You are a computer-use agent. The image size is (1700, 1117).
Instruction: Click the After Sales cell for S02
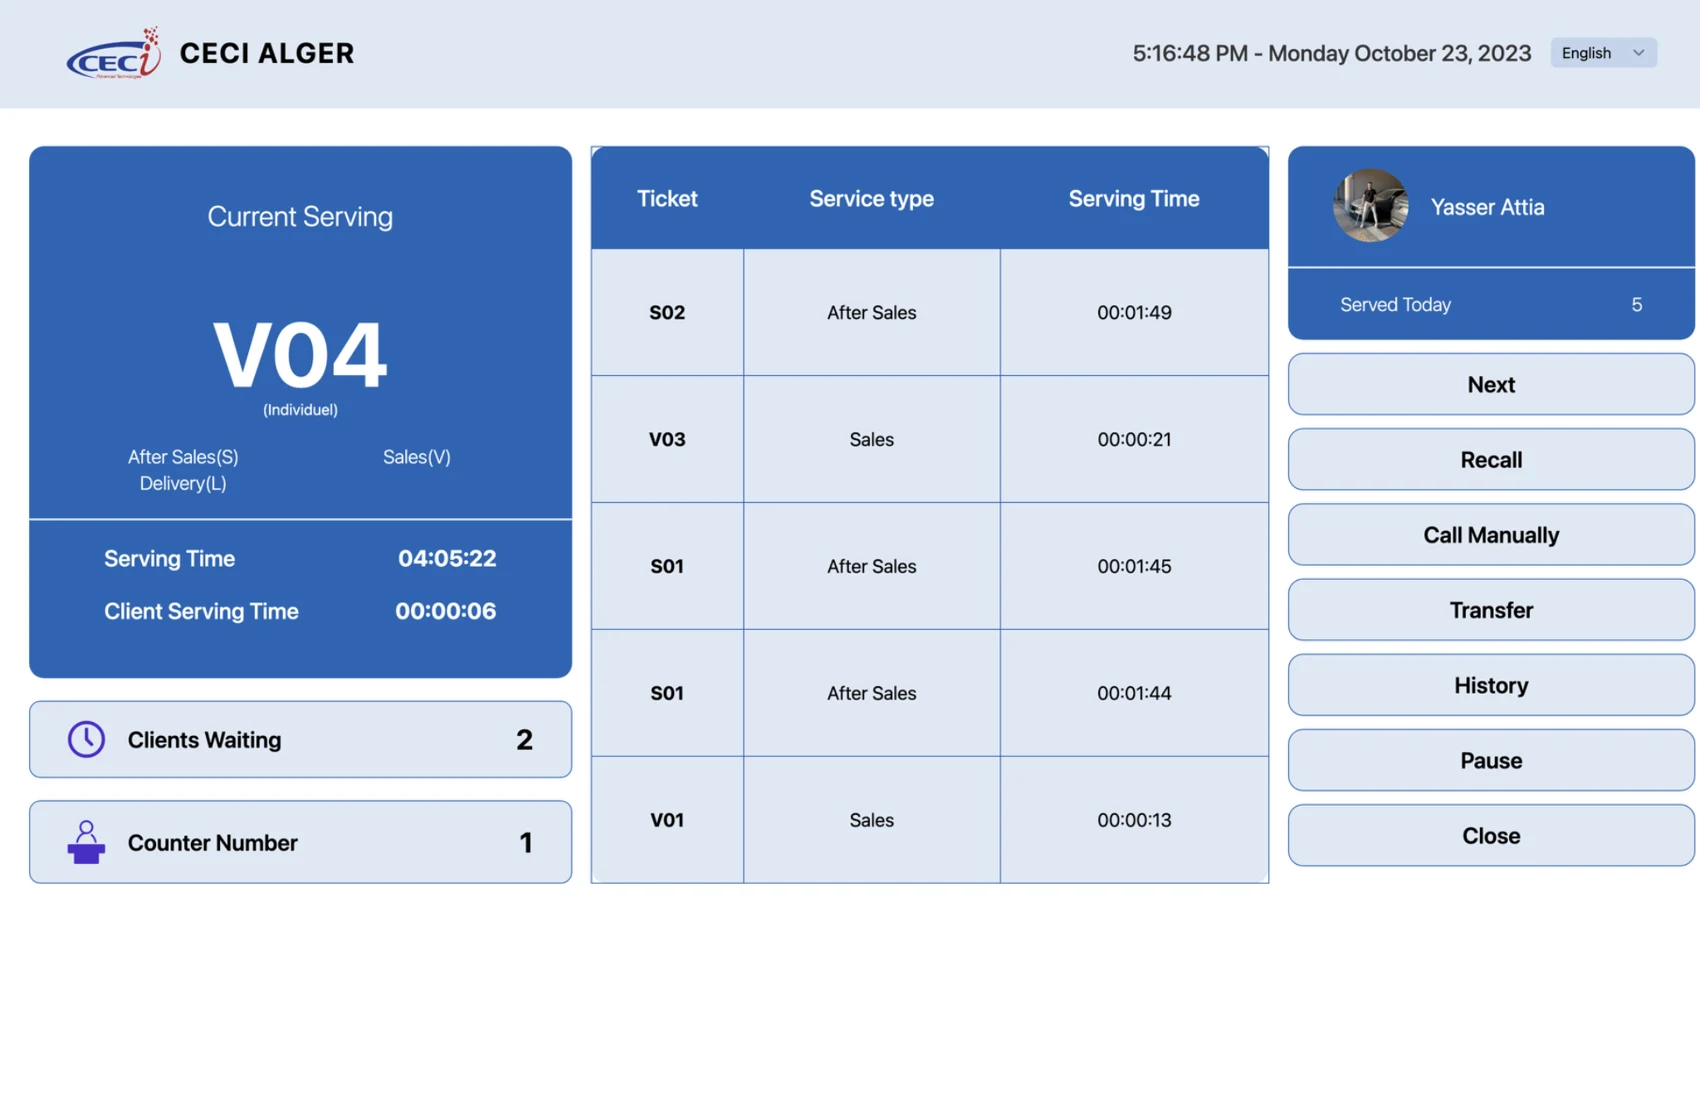click(x=871, y=312)
